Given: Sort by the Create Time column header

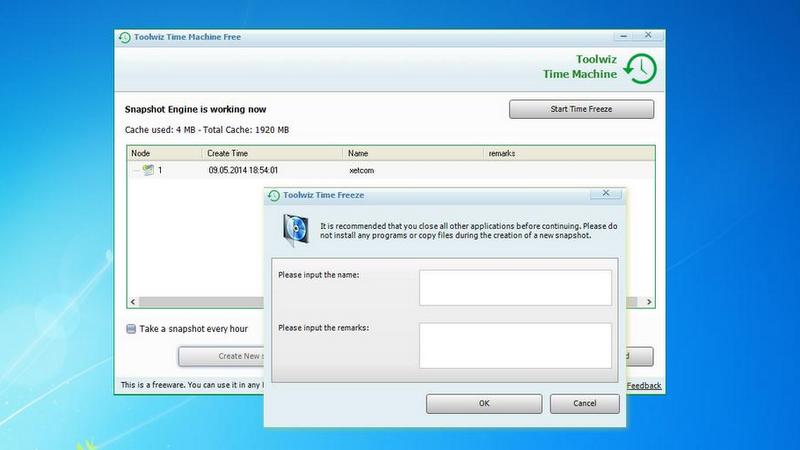Looking at the screenshot, I should click(272, 153).
